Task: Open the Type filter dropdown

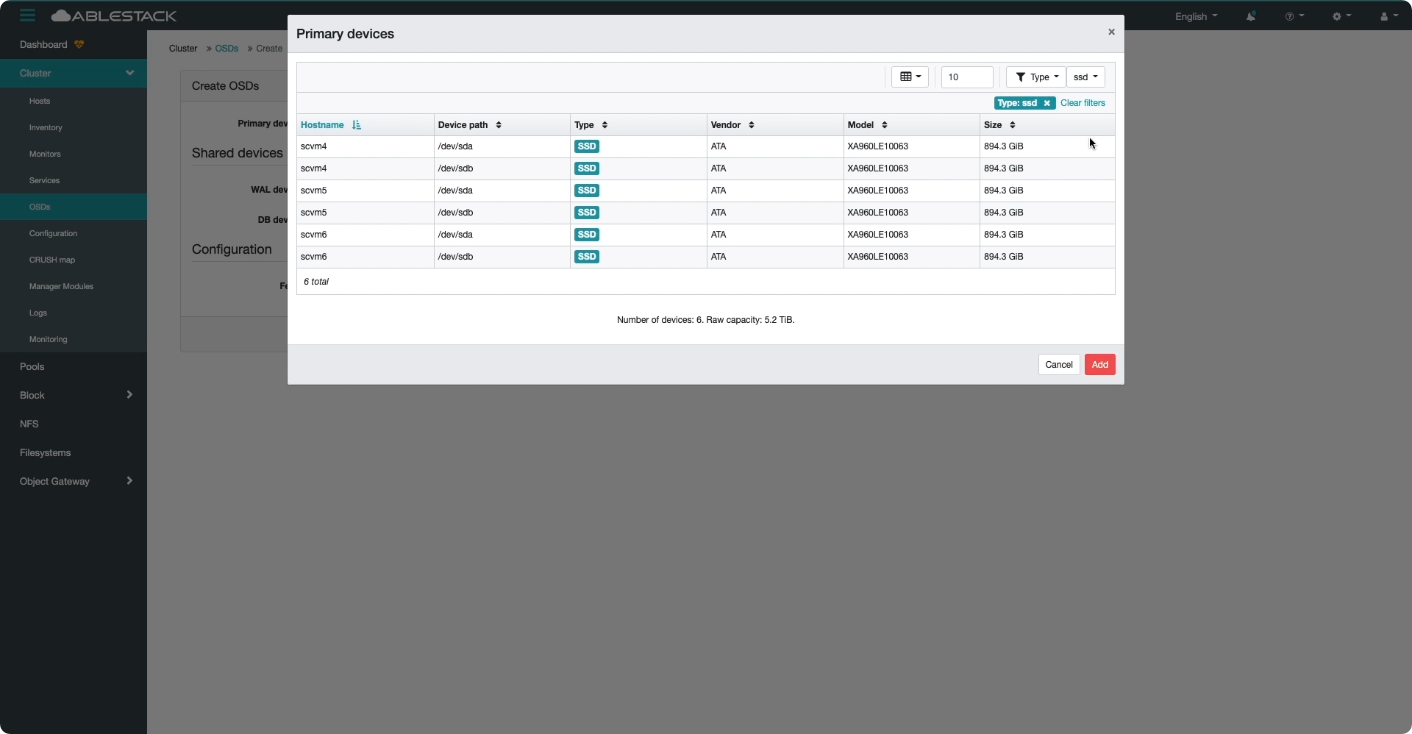Action: 1036,77
